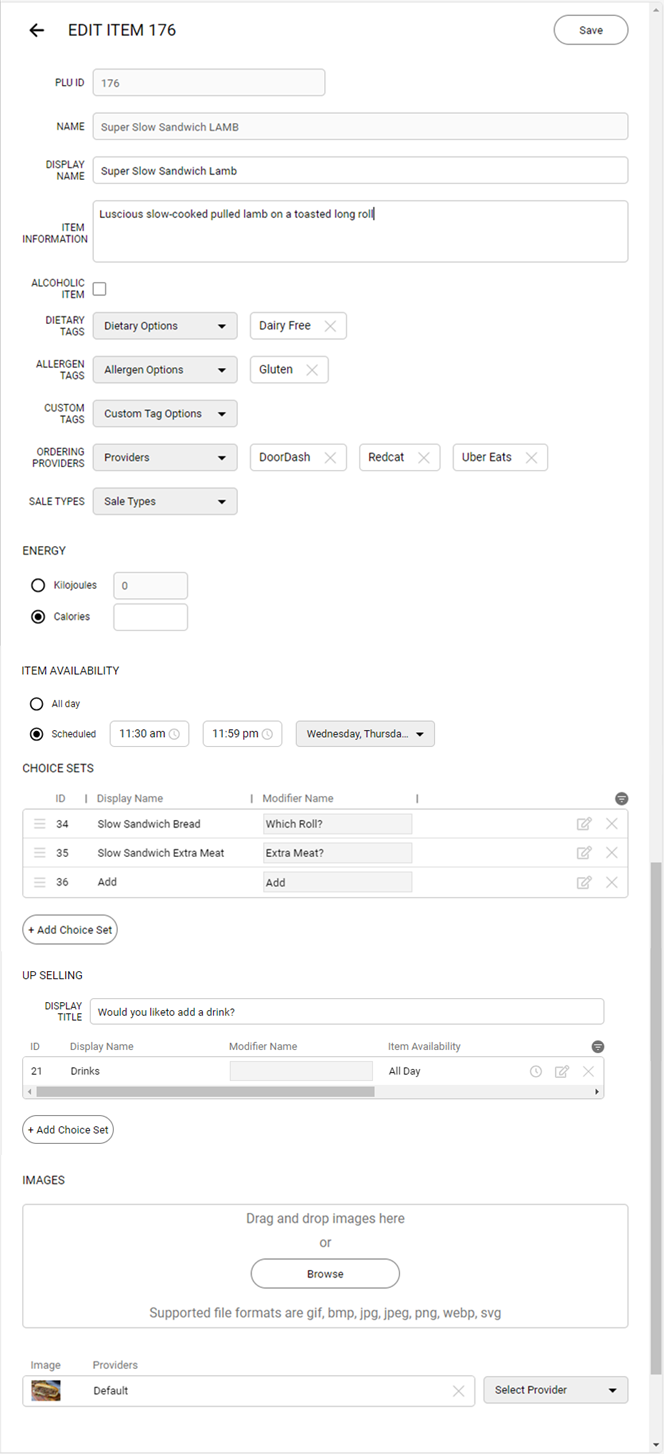This screenshot has height=1454, width=664.
Task: Click the back arrow to leave Edit Item
Action: click(x=36, y=30)
